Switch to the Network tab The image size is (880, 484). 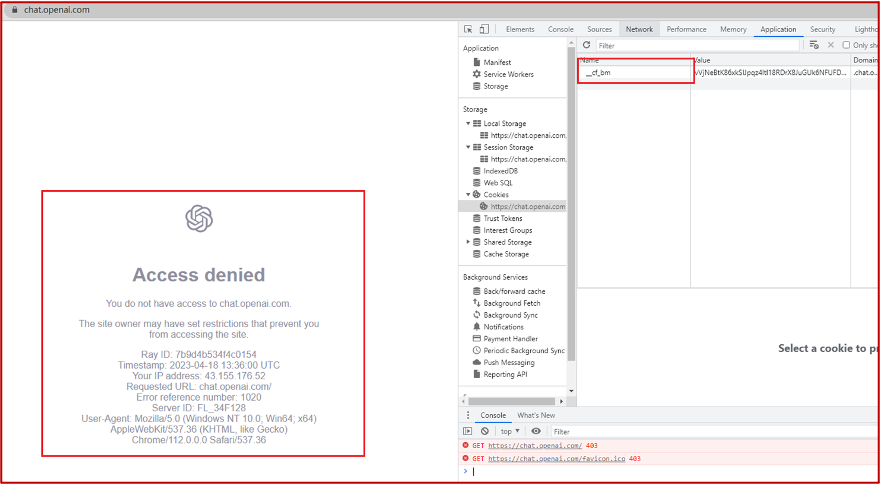coord(639,29)
